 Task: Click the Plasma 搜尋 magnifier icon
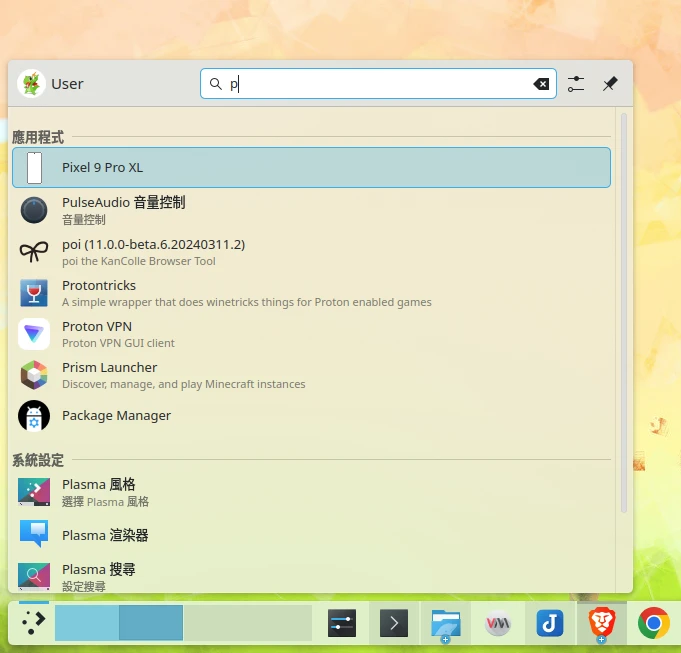point(34,577)
